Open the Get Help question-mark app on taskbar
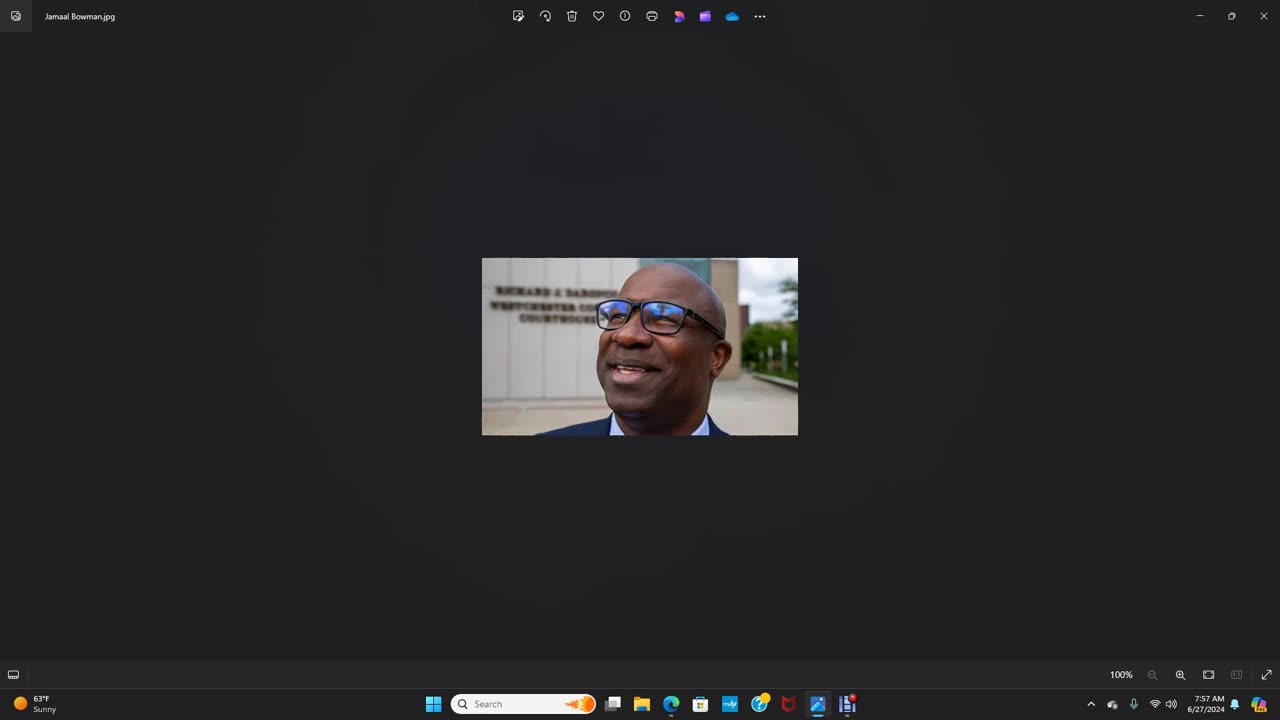The width and height of the screenshot is (1280, 720). click(760, 703)
